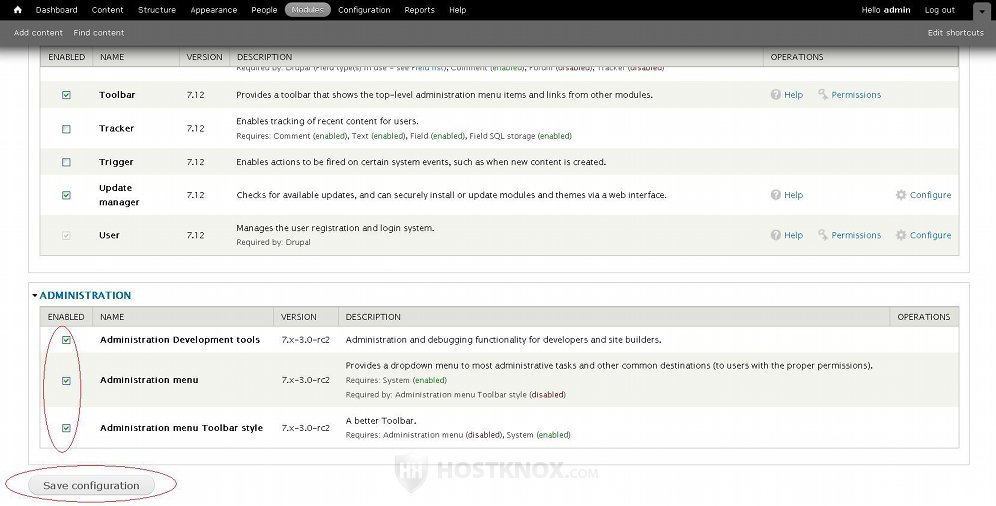Toggle Administration Development tools checkbox
Viewport: 996px width, 506px height.
tap(66, 340)
